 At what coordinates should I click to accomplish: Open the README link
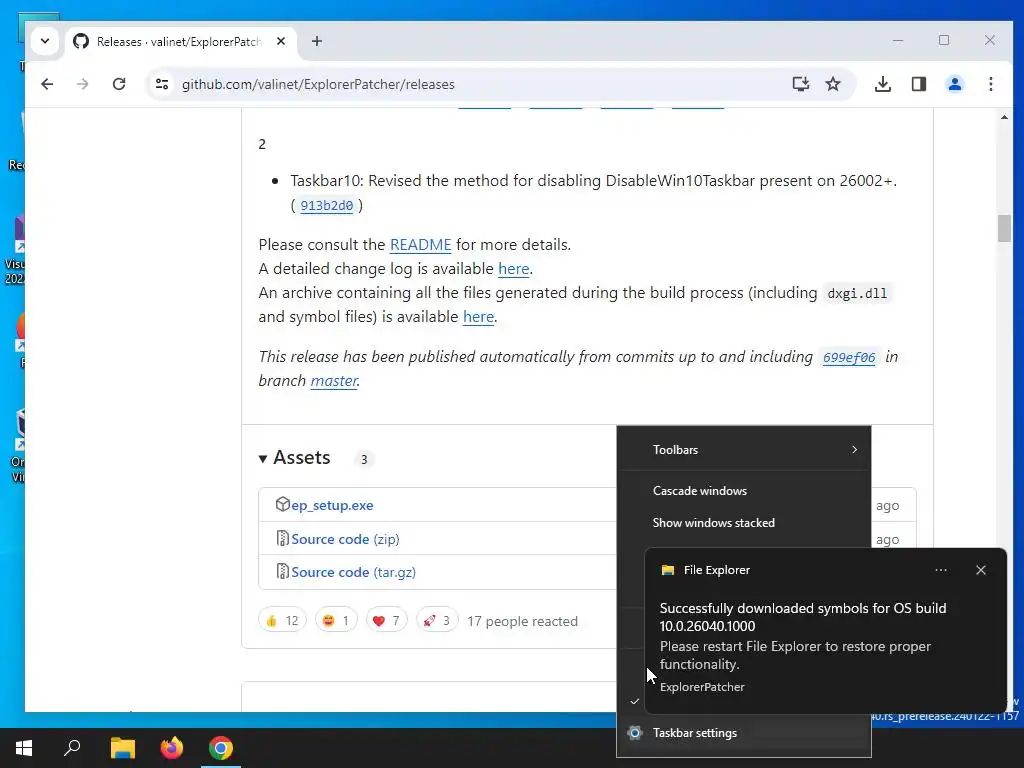421,245
